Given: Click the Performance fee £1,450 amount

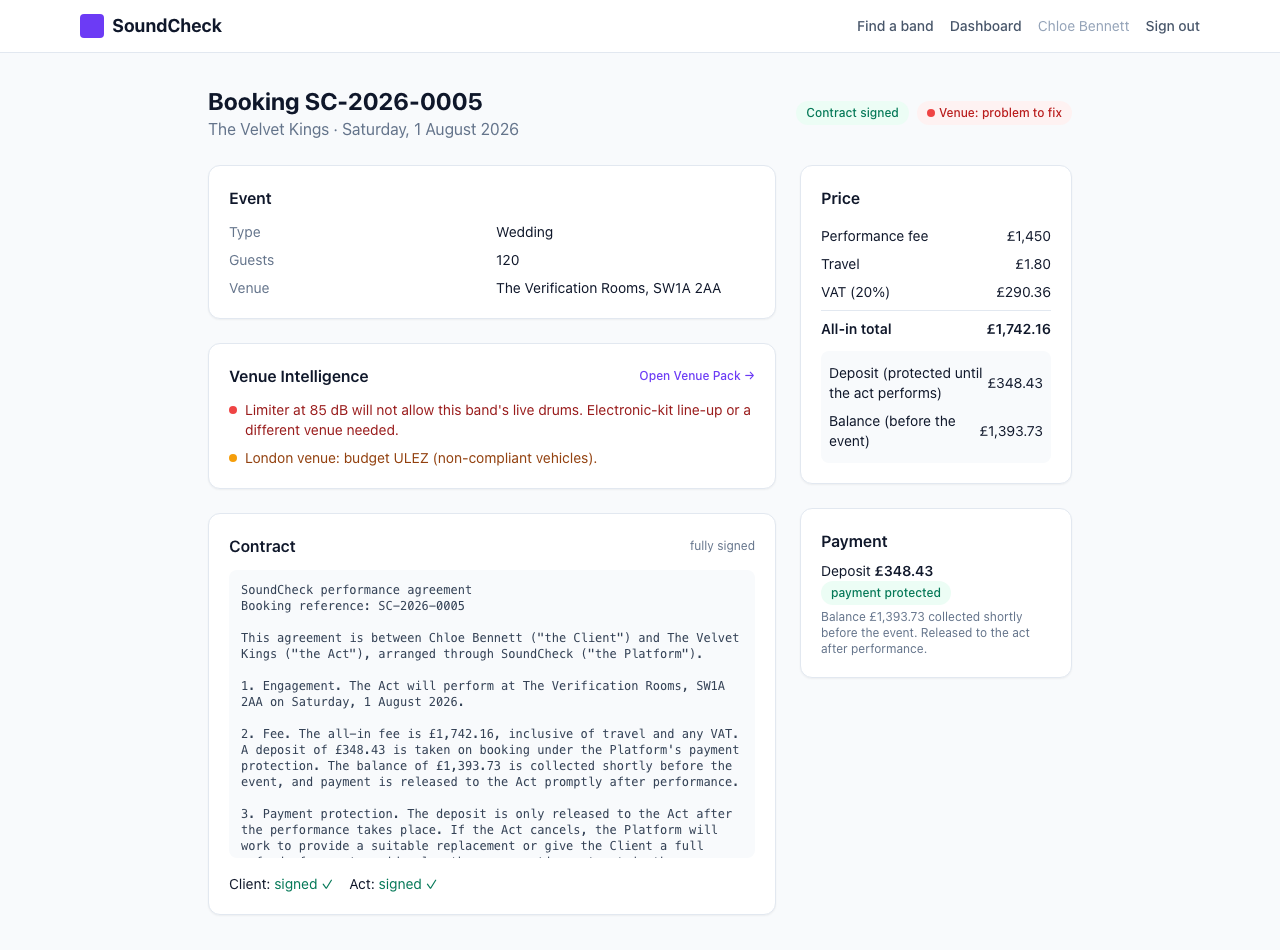Looking at the screenshot, I should (1029, 236).
